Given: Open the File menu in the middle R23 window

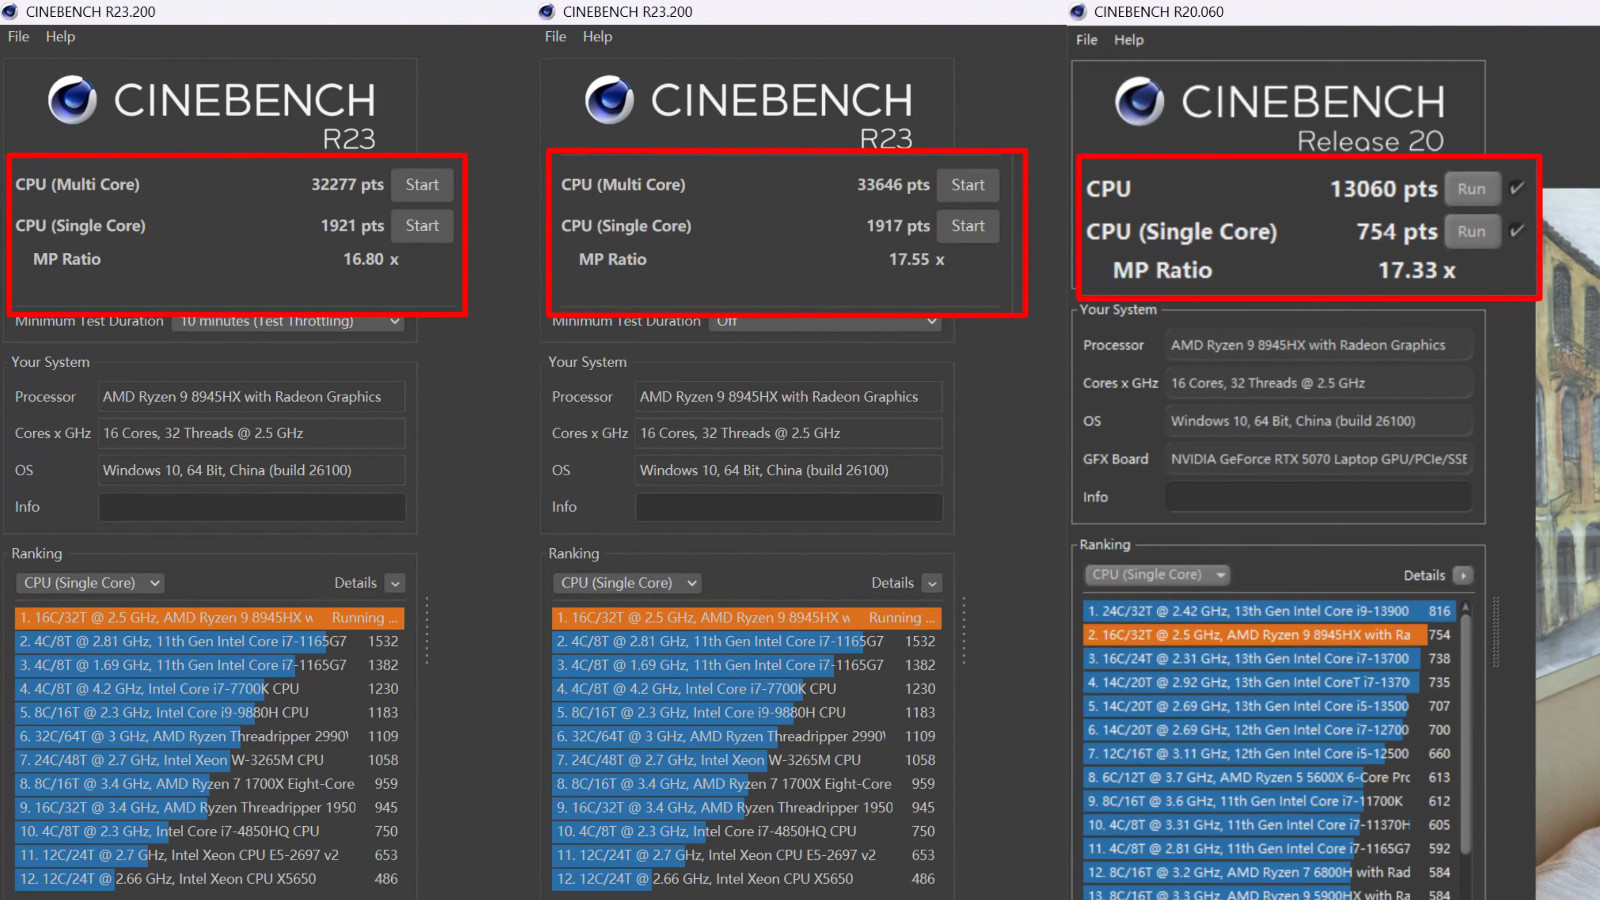Looking at the screenshot, I should point(556,36).
